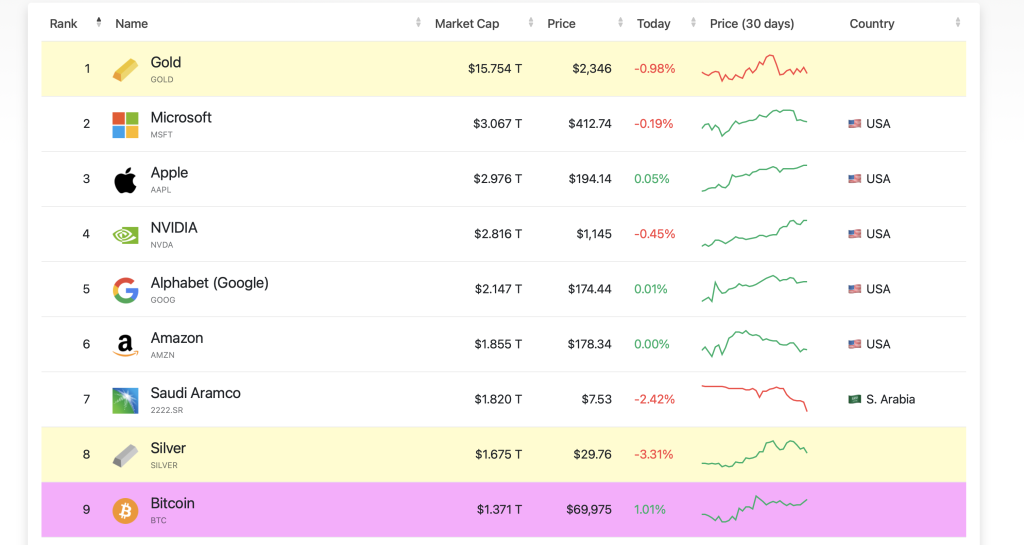Image resolution: width=1024 pixels, height=545 pixels.
Task: Sort by Today using its sort arrows
Action: (x=693, y=23)
